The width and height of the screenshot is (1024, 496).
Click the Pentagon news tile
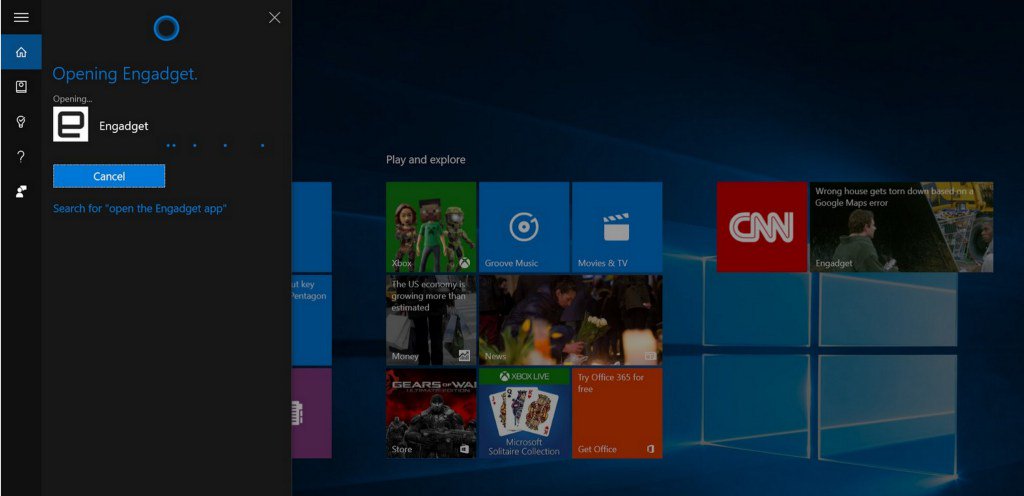coord(312,320)
